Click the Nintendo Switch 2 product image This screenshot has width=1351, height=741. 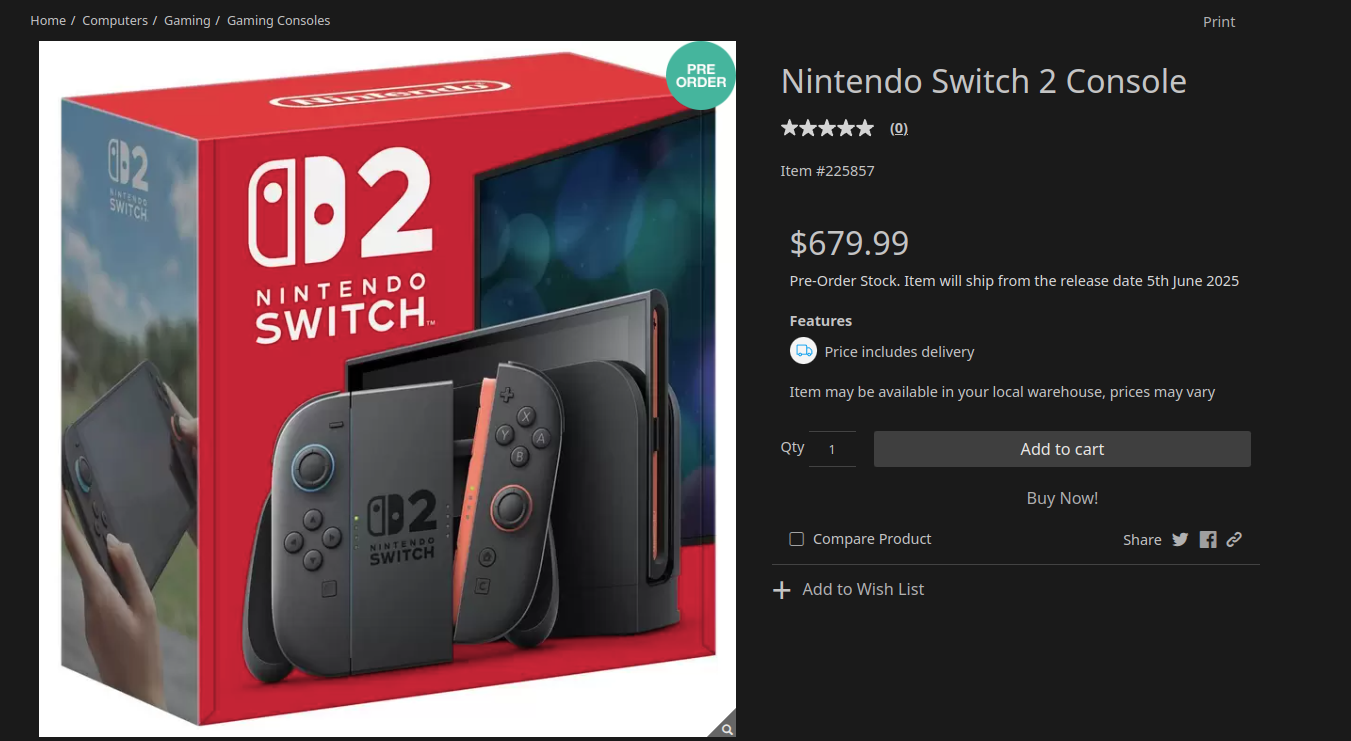387,389
